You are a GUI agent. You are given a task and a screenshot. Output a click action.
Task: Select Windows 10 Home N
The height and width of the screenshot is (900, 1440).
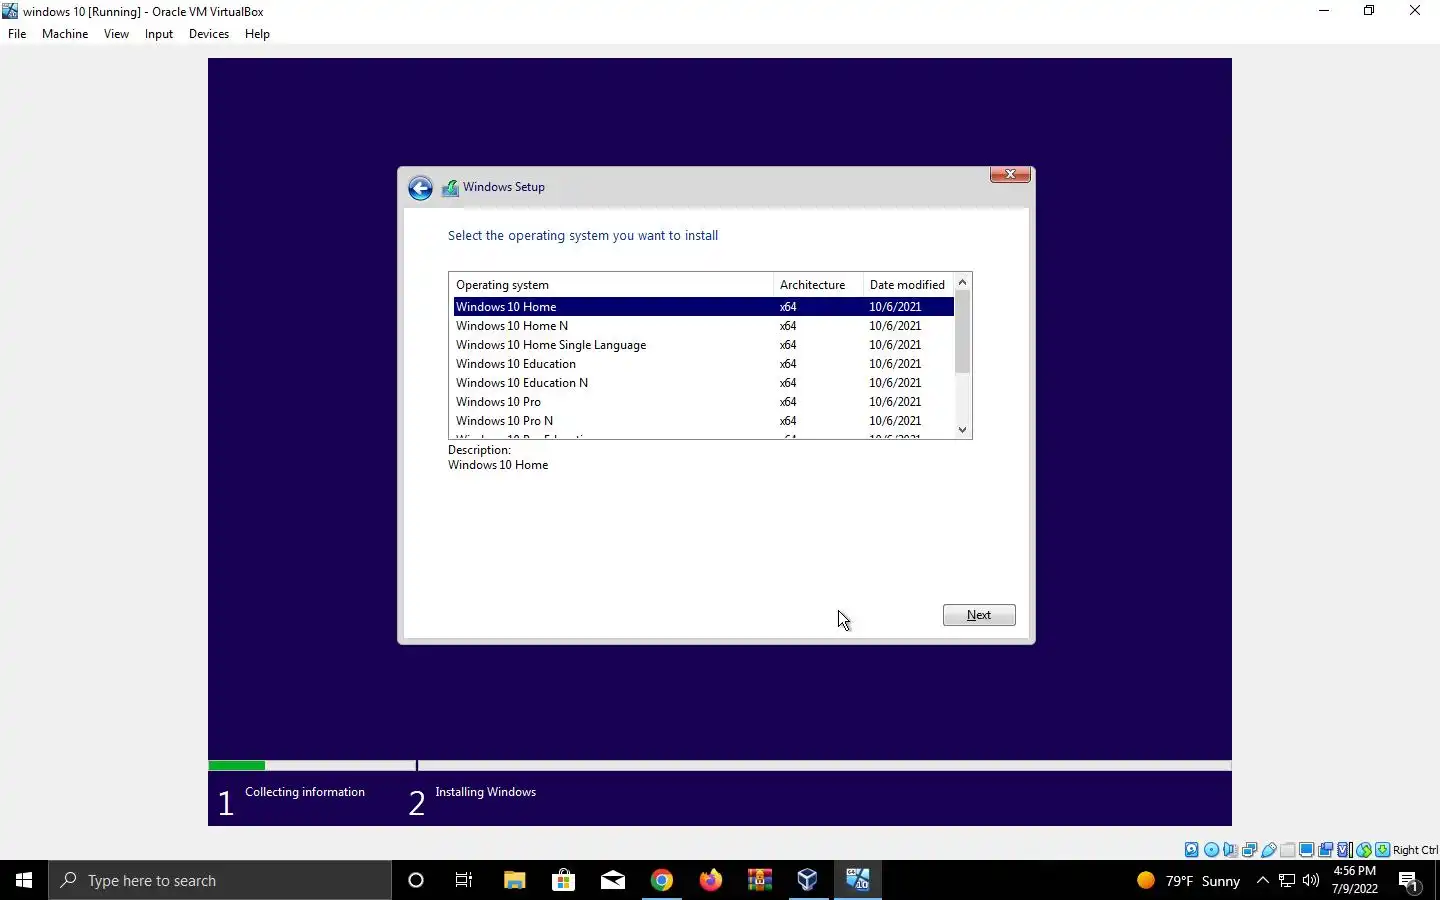point(703,326)
